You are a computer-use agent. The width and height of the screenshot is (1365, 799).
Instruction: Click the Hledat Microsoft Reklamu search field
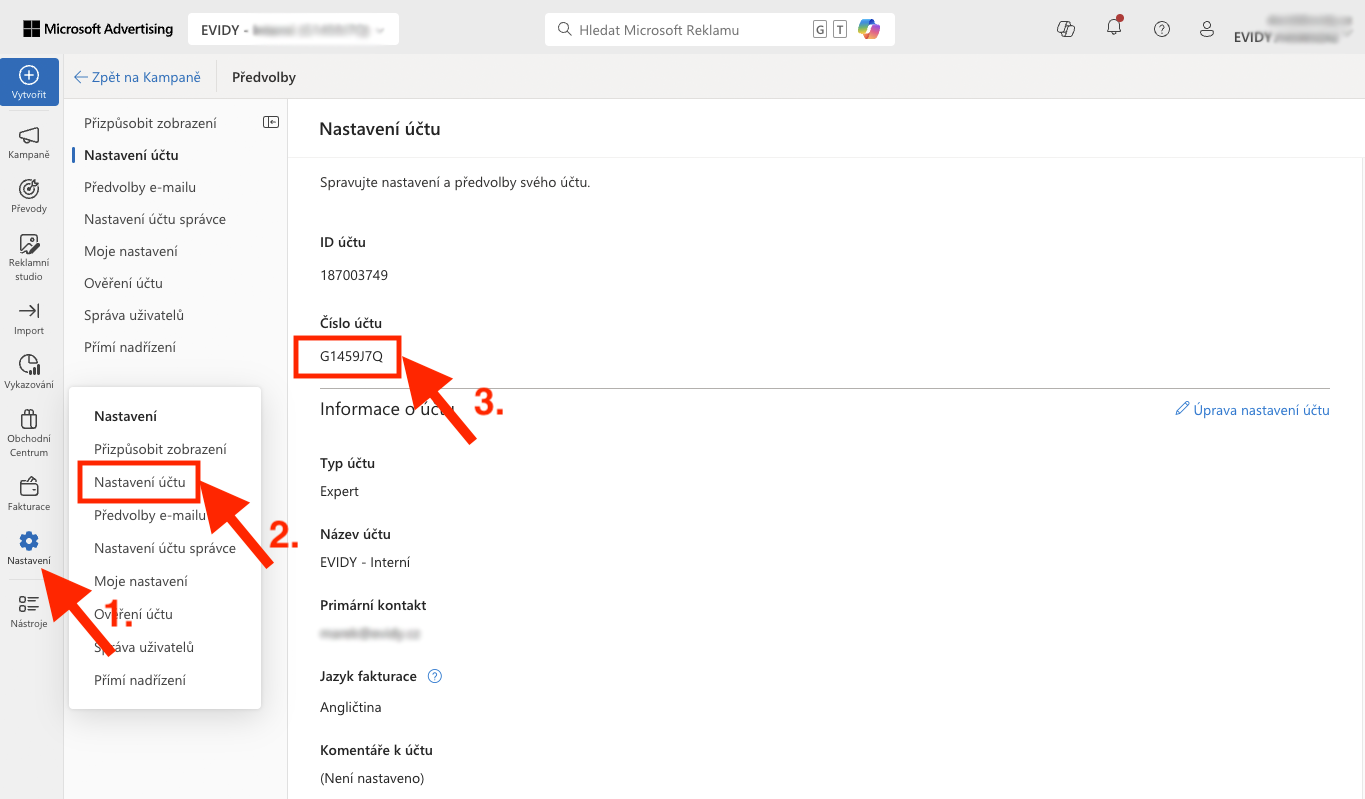point(690,30)
